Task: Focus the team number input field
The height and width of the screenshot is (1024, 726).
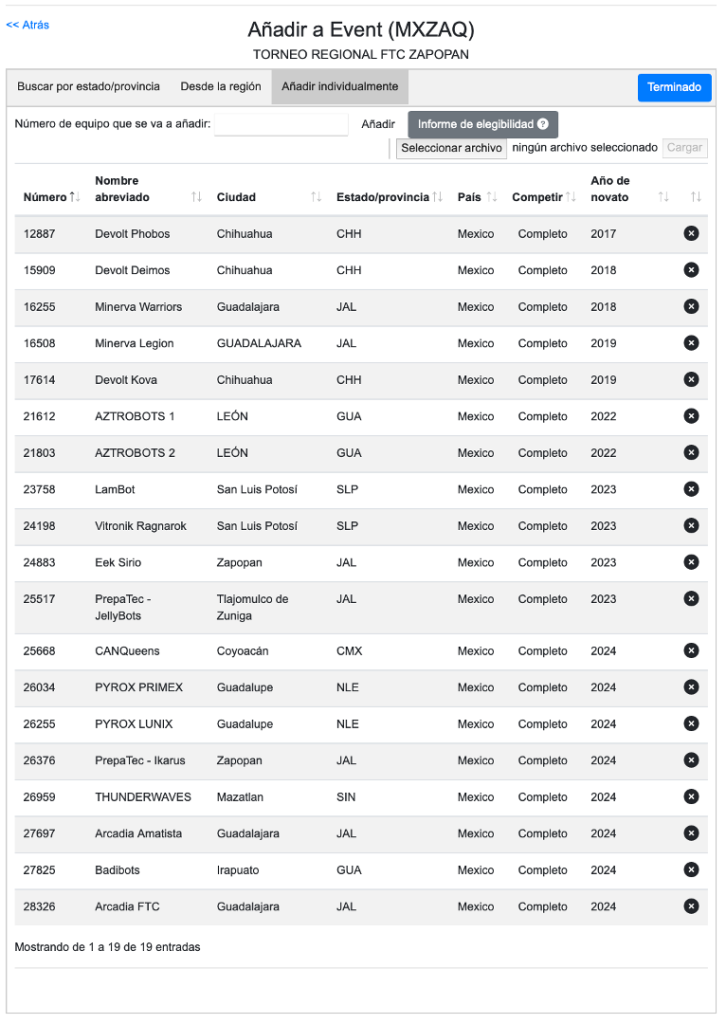Action: pos(281,125)
